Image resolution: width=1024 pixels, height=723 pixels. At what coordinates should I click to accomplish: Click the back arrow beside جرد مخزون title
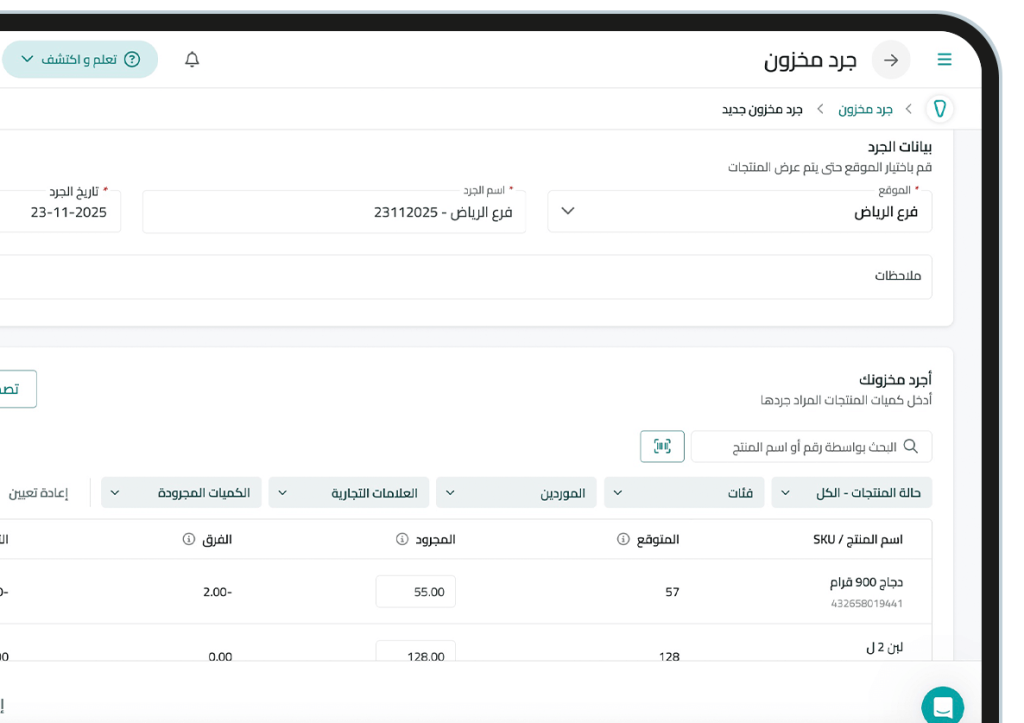[890, 60]
